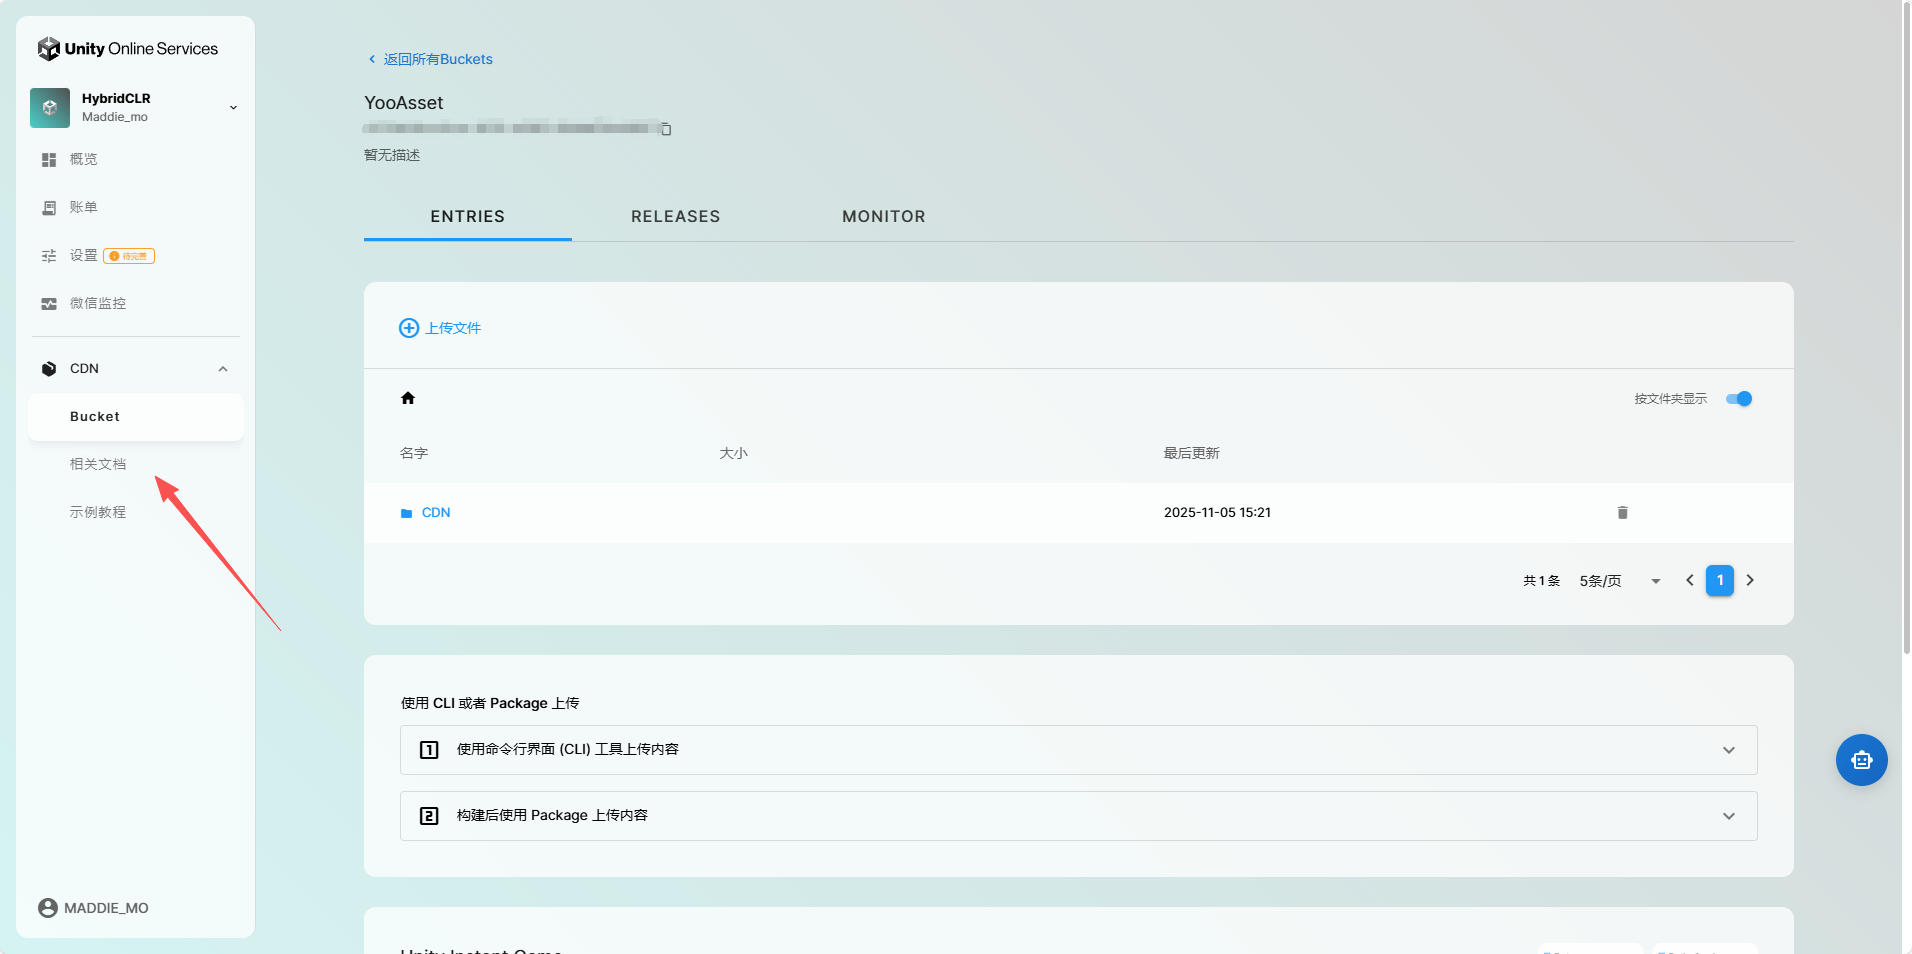Image resolution: width=1912 pixels, height=954 pixels.
Task: Open 概览 overview in the sidebar
Action: tap(84, 159)
